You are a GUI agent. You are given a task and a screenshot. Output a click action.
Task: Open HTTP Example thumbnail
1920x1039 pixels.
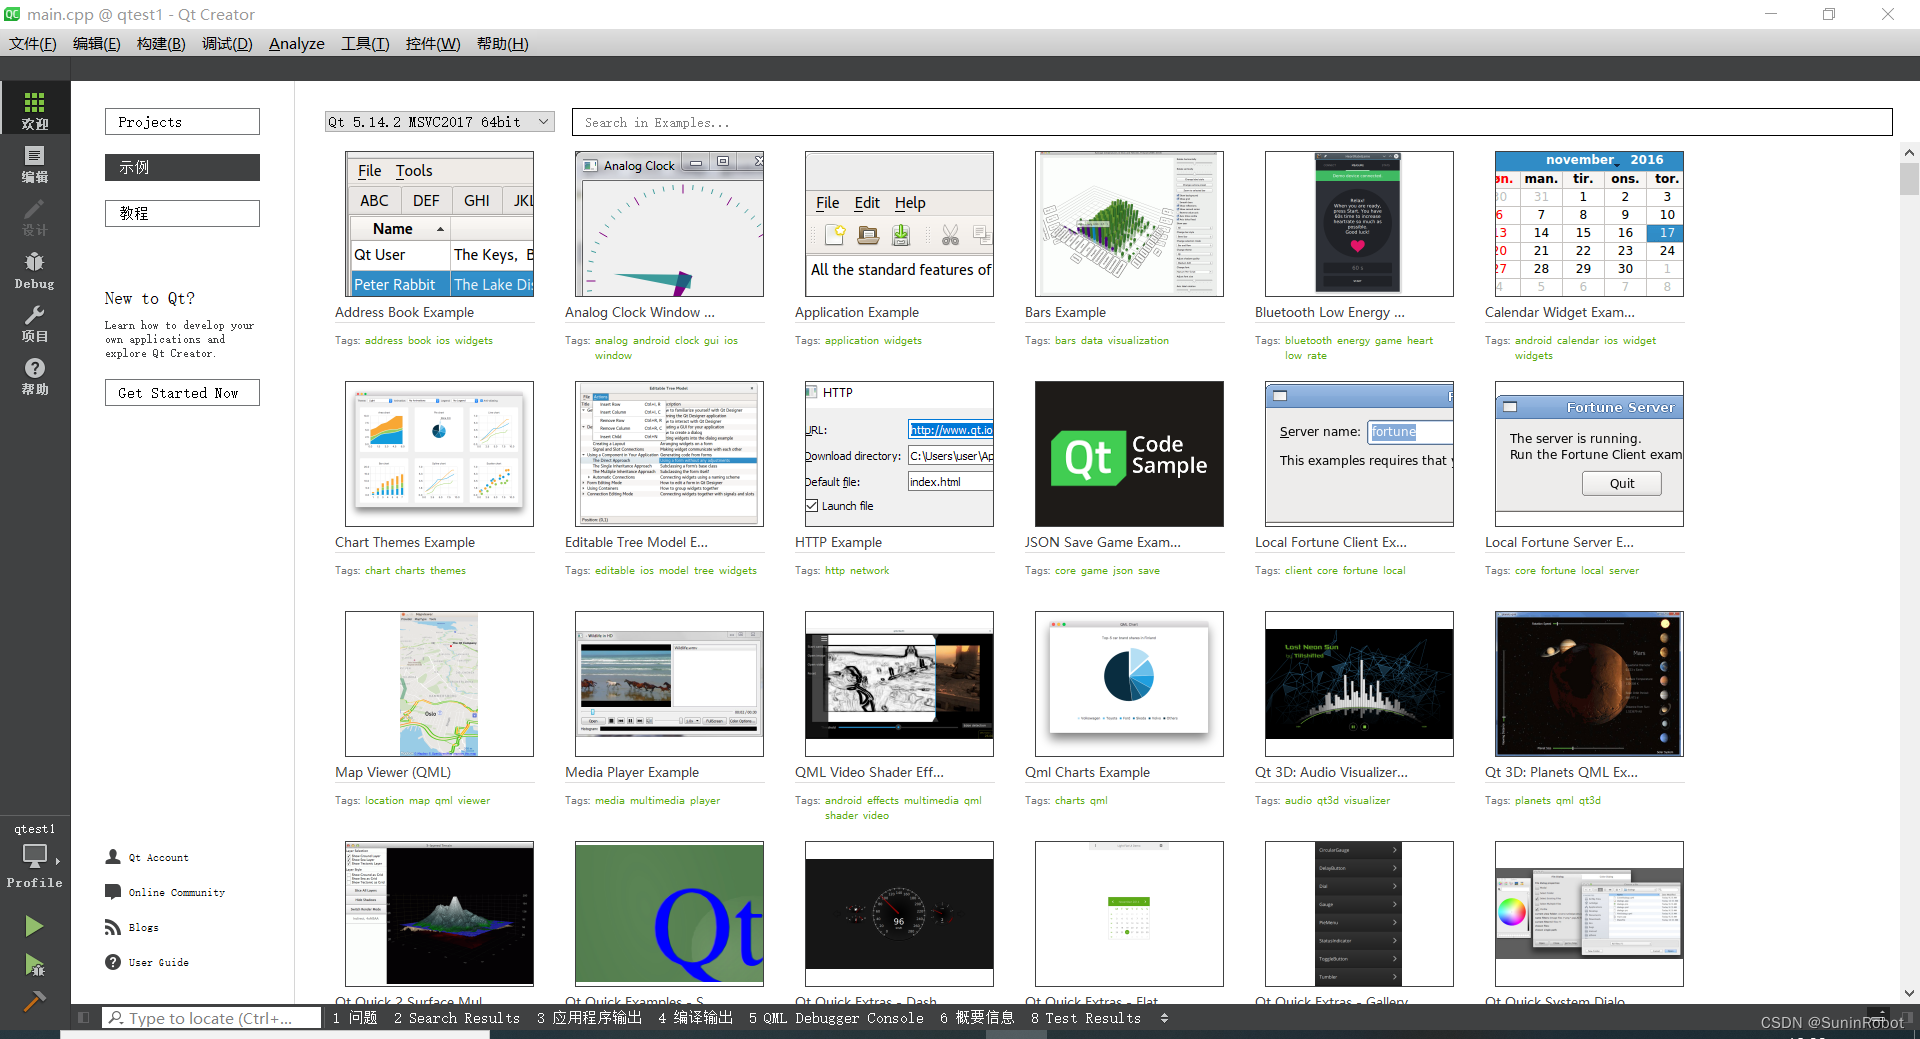899,454
